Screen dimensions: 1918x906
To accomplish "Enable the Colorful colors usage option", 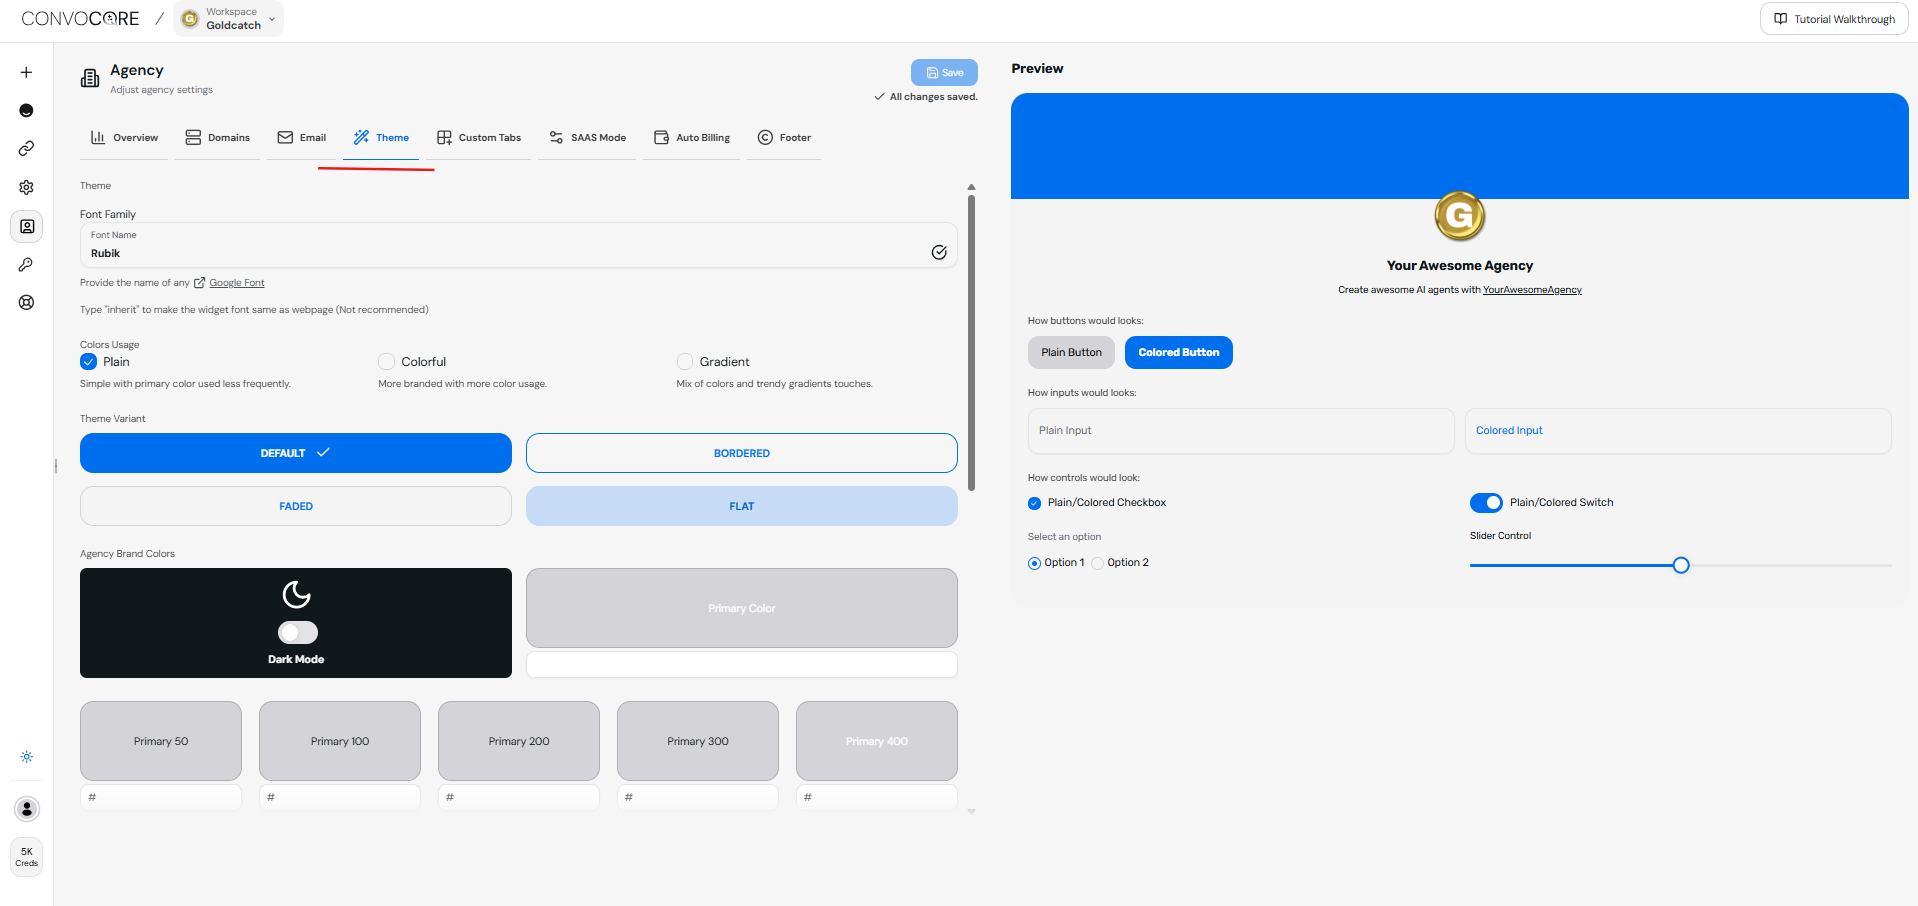I will tap(386, 361).
